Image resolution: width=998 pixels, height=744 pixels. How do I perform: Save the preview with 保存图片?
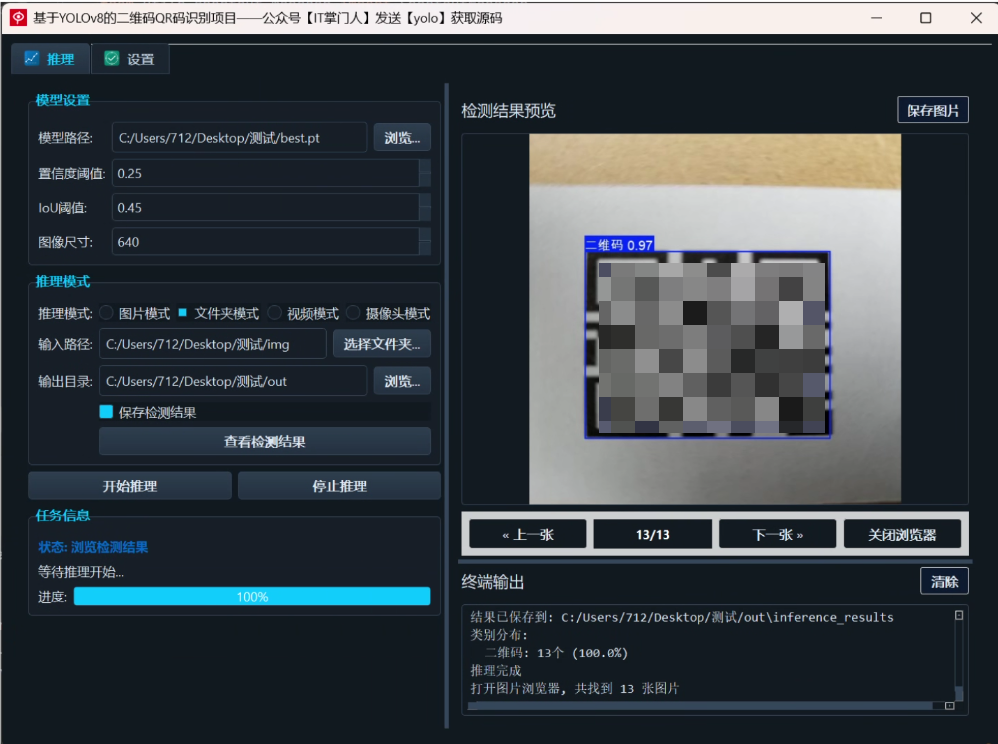tap(932, 110)
